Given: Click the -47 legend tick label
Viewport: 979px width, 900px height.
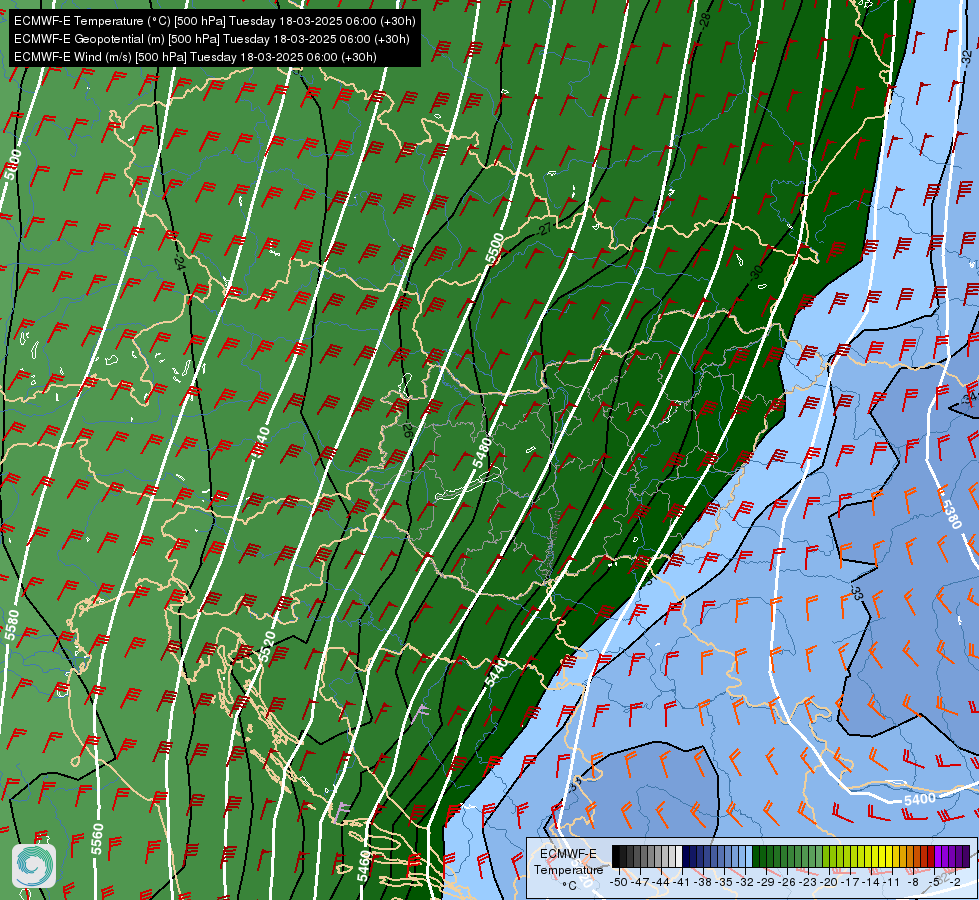Looking at the screenshot, I should click(640, 882).
